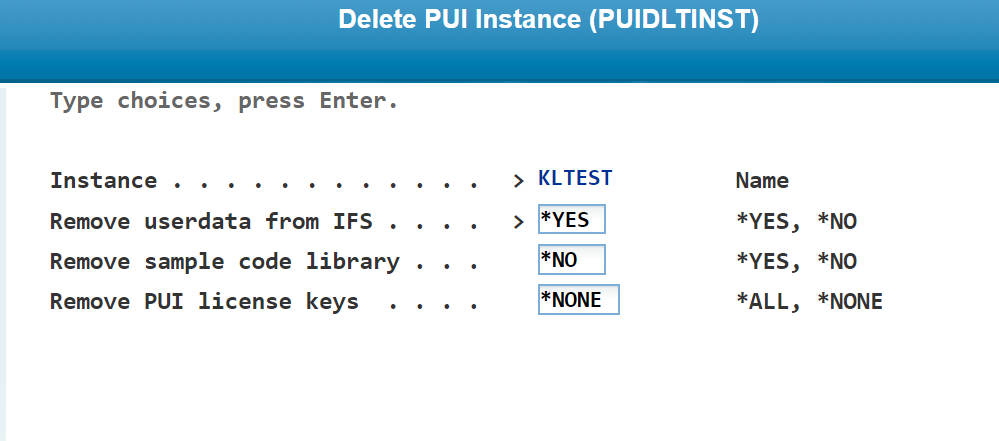Click the PUIDLTINST command name in the header
This screenshot has height=441, width=999.
(x=673, y=19)
